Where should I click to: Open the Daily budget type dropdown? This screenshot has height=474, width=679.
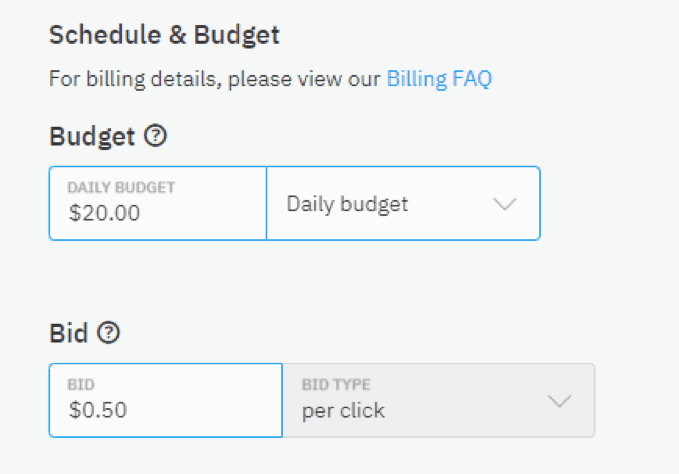pos(404,203)
